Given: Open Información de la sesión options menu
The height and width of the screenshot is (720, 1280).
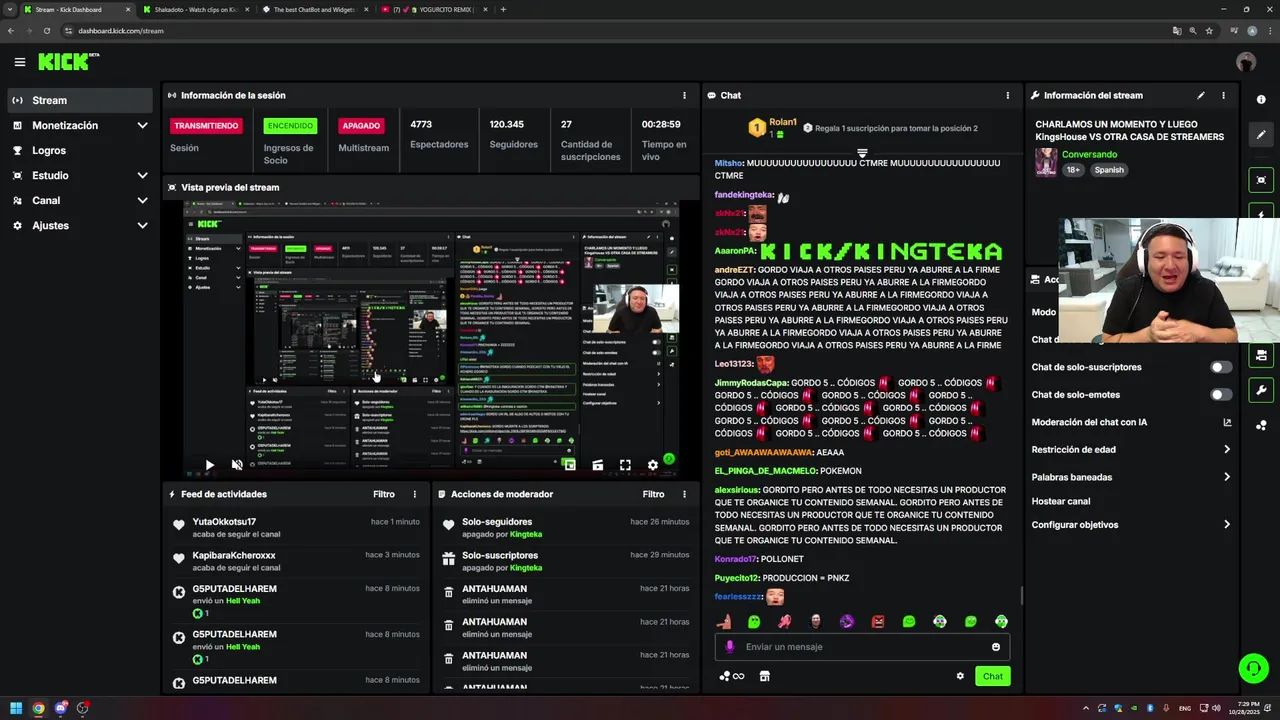Looking at the screenshot, I should (x=684, y=95).
